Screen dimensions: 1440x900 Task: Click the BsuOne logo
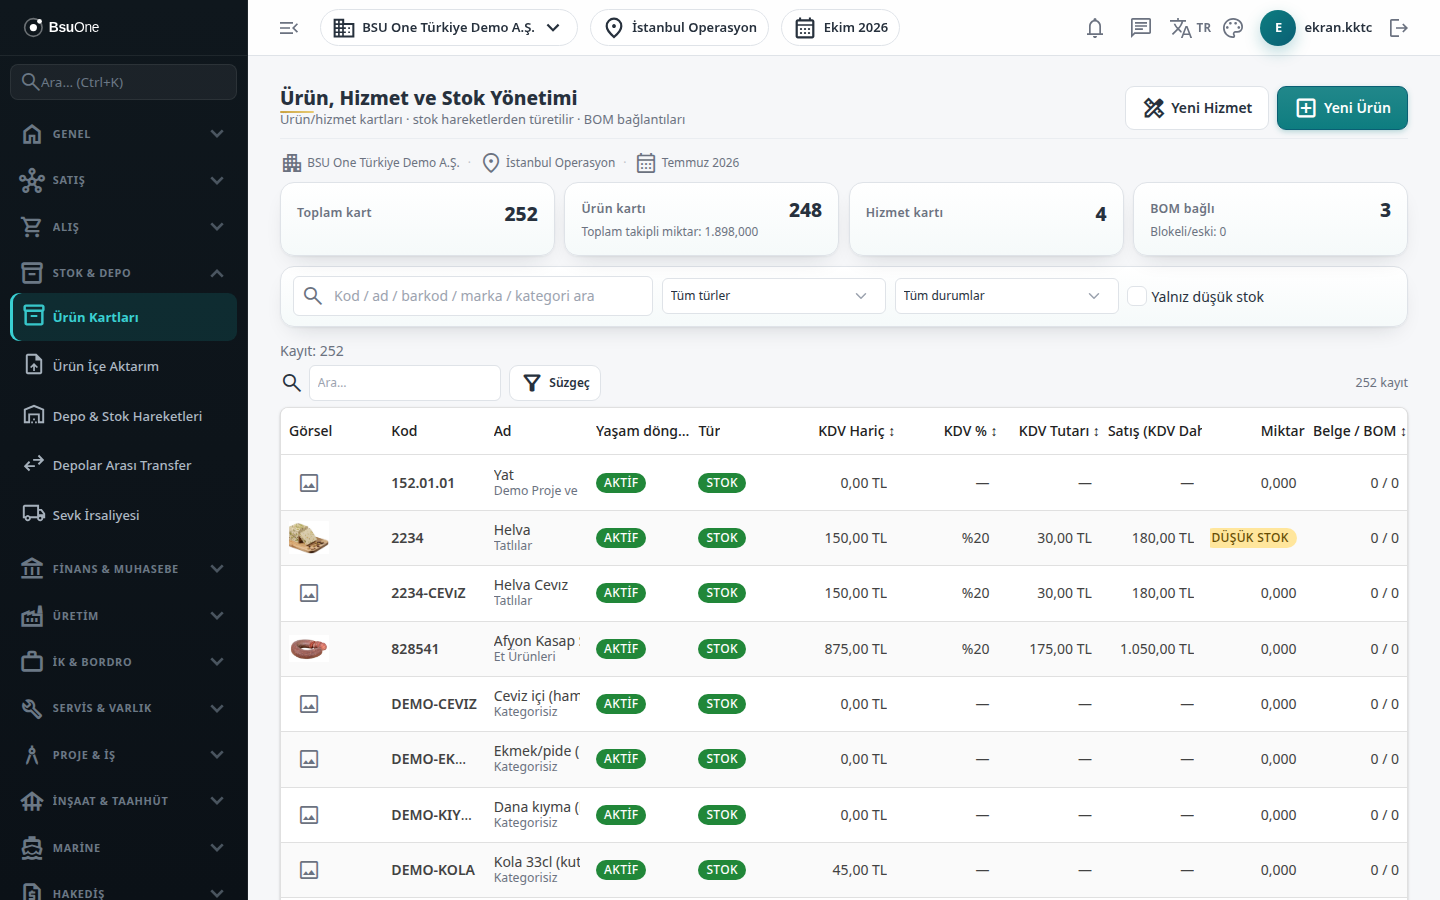62,27
